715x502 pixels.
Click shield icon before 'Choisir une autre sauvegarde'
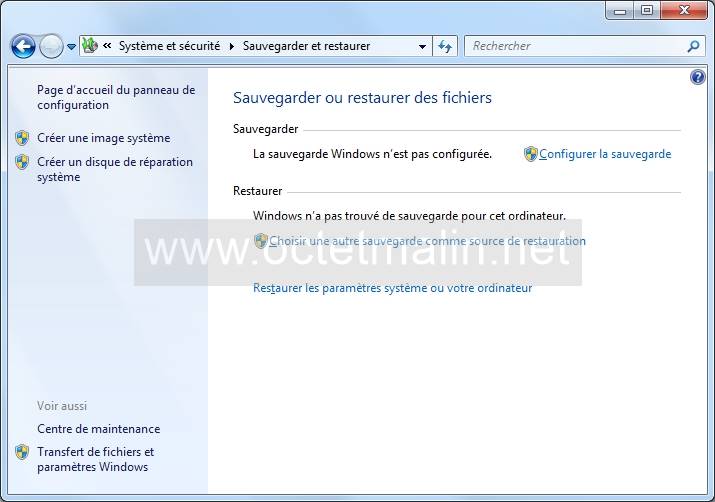(x=261, y=241)
